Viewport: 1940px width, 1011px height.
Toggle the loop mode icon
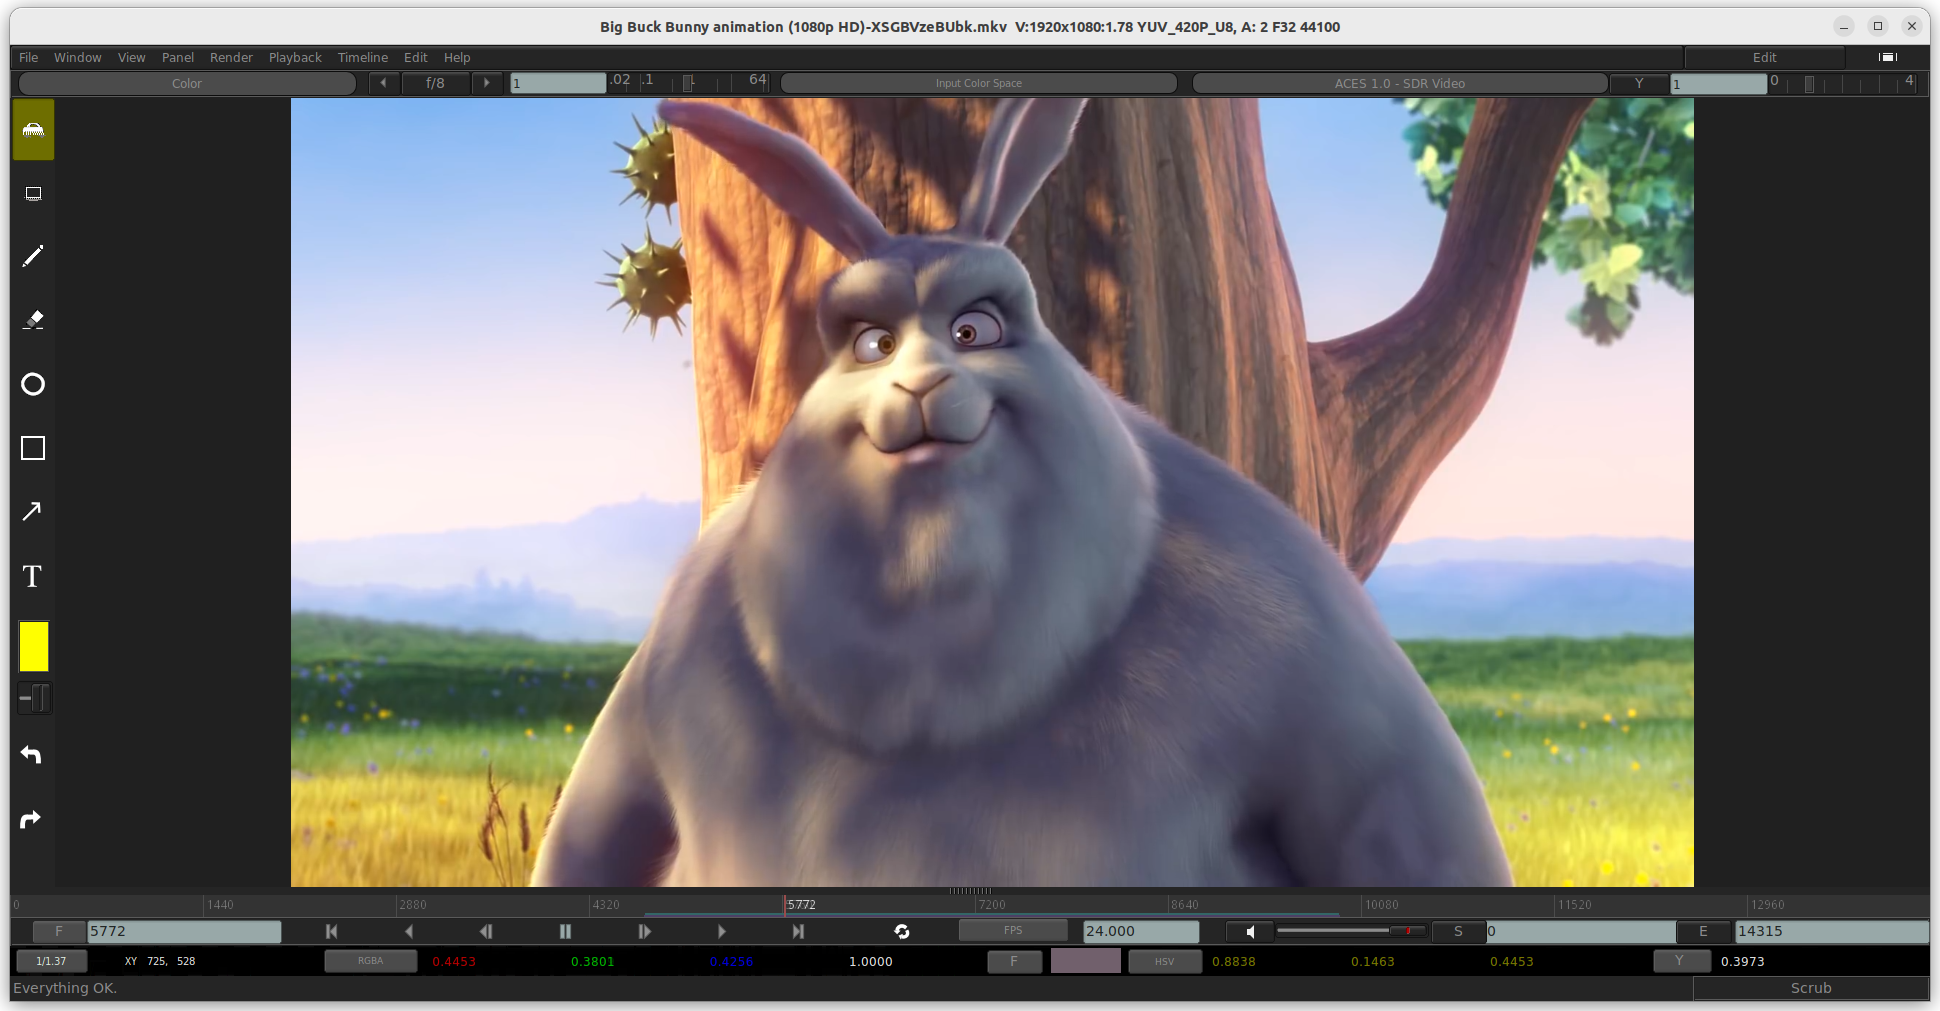click(x=902, y=931)
